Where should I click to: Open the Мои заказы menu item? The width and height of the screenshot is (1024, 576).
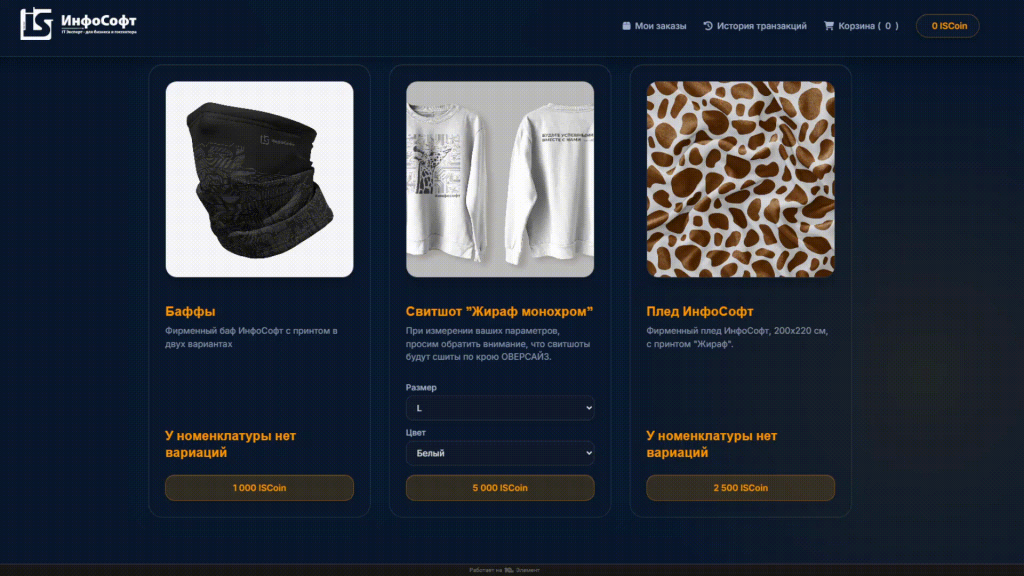(654, 26)
